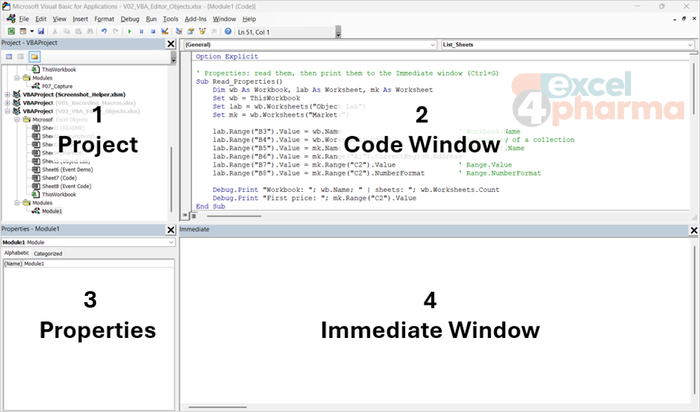Close the Immediate window panel
The width and height of the screenshot is (700, 412).
(694, 230)
